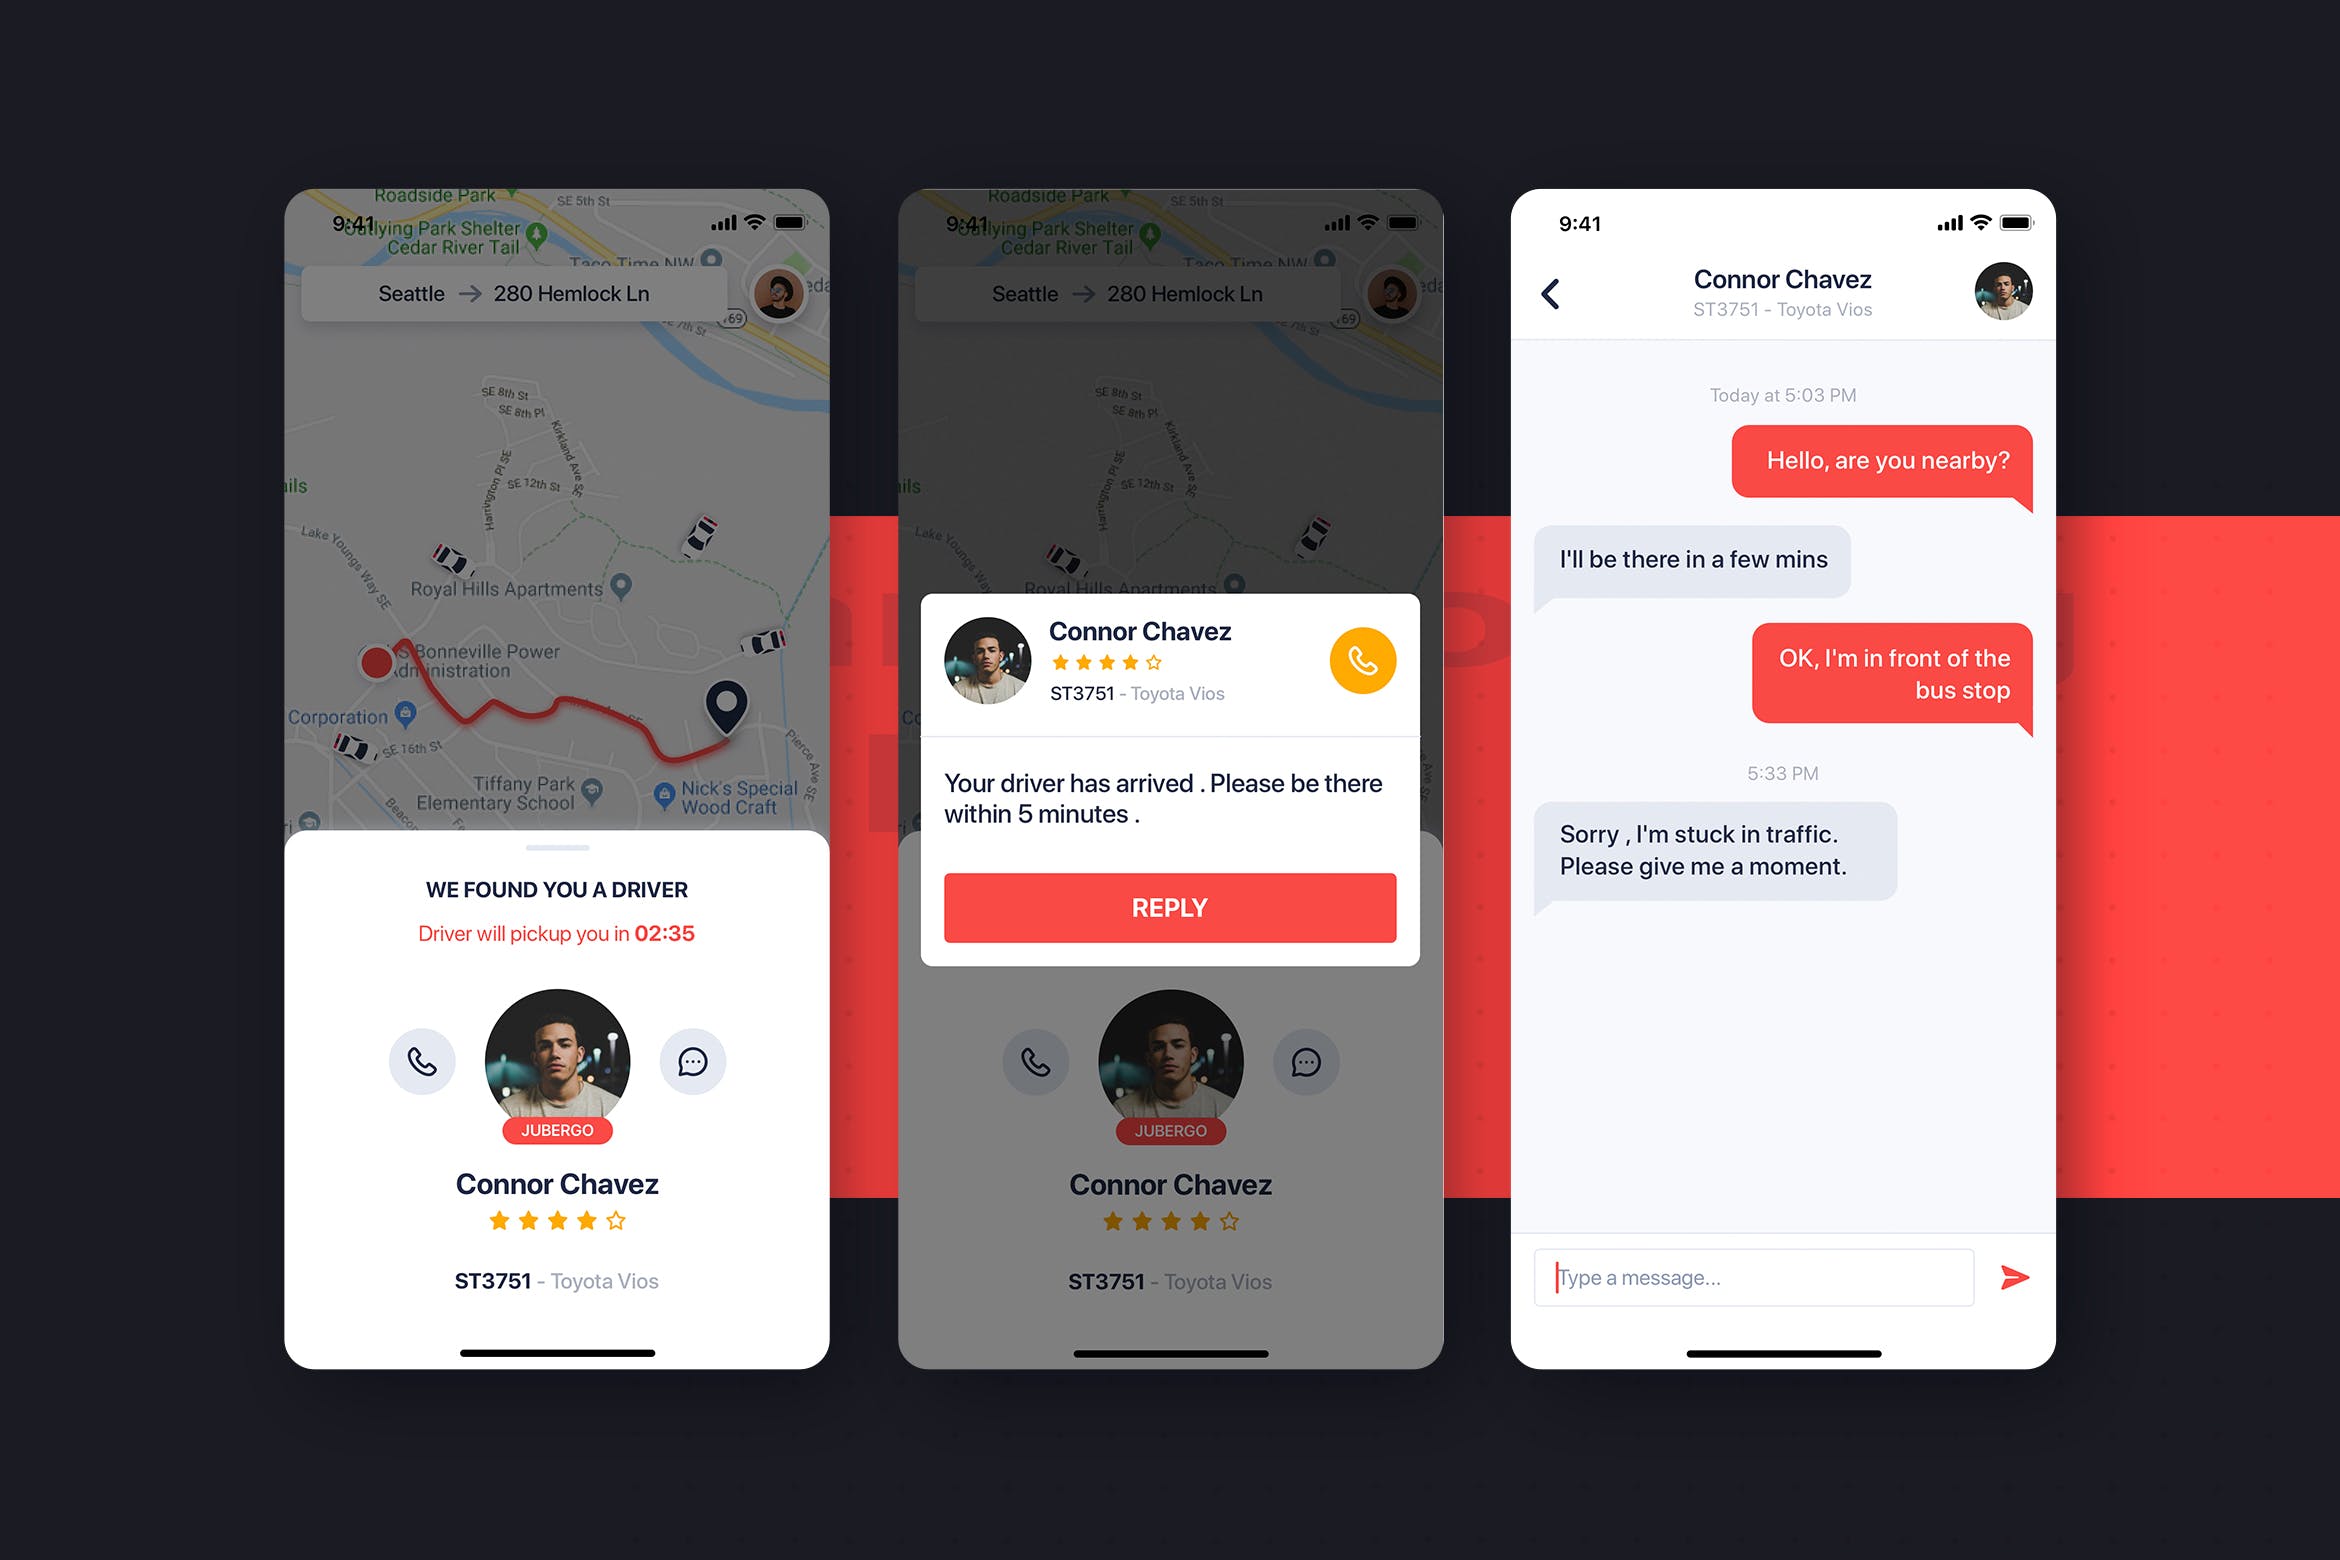
Task: Tap the REPLY button in driver alert
Action: pyautogui.click(x=1168, y=905)
